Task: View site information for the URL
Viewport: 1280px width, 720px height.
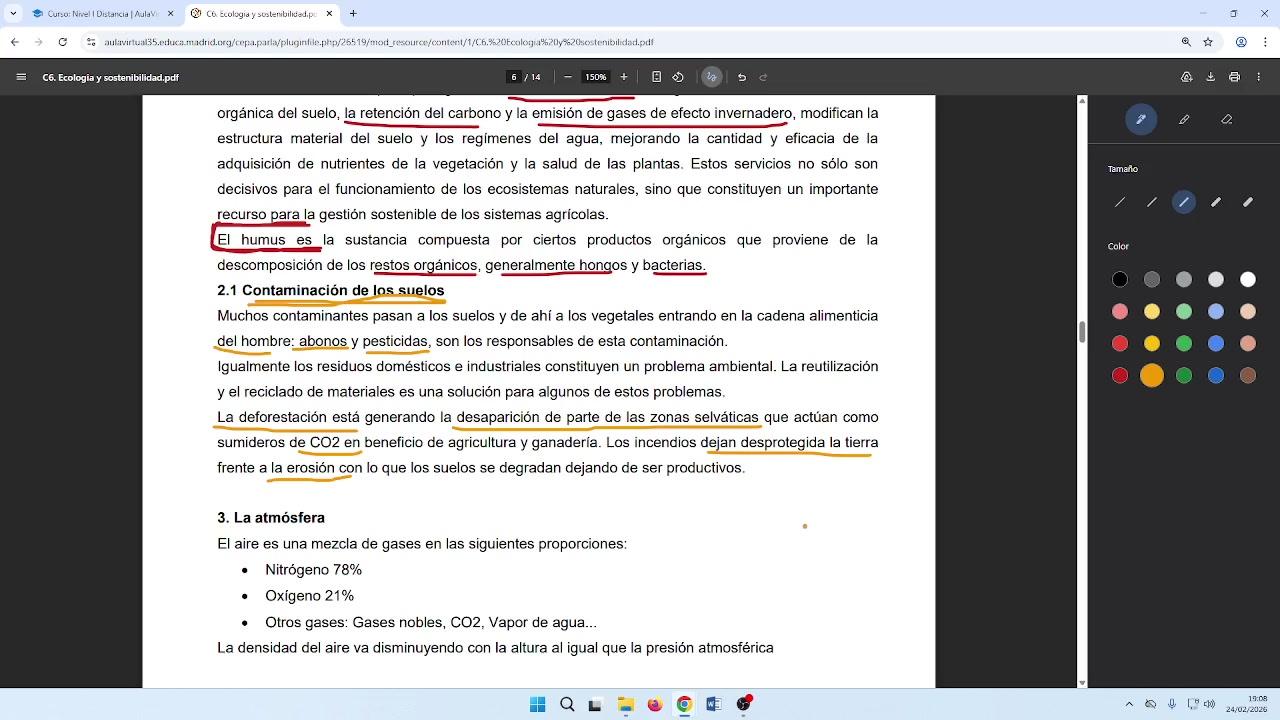Action: [x=91, y=42]
